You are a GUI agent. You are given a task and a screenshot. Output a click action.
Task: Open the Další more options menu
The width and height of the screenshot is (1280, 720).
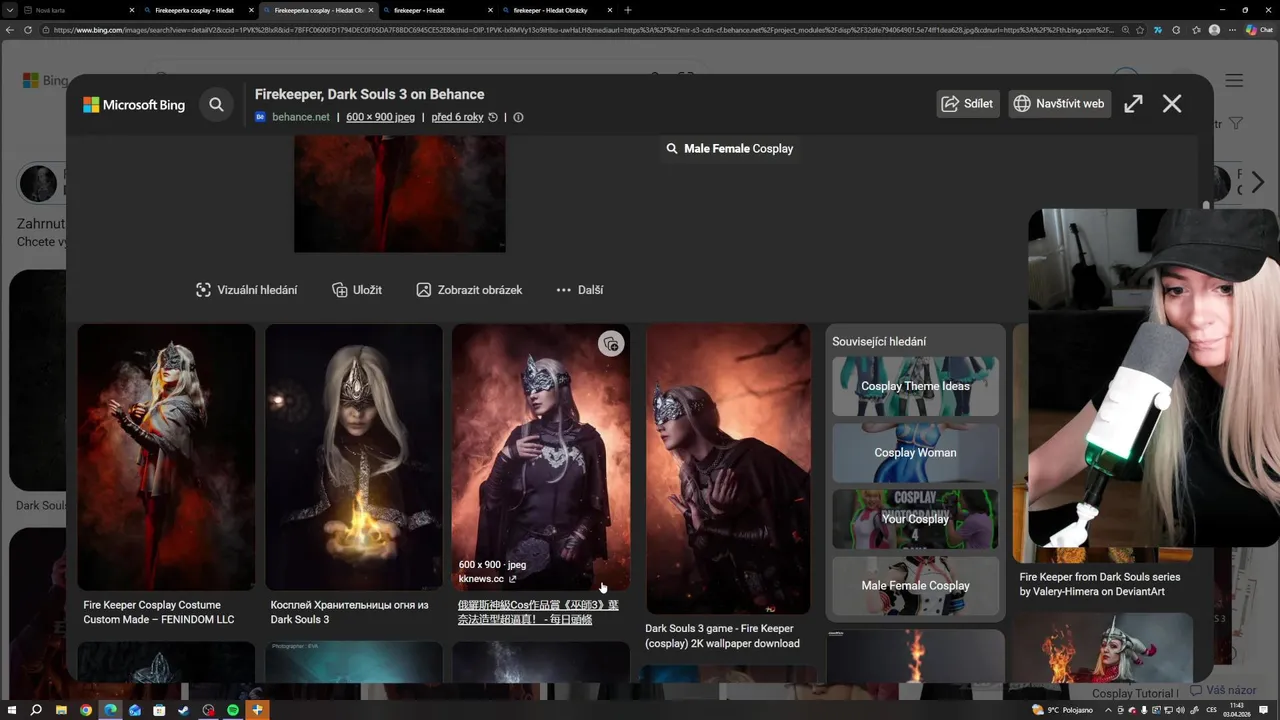580,290
